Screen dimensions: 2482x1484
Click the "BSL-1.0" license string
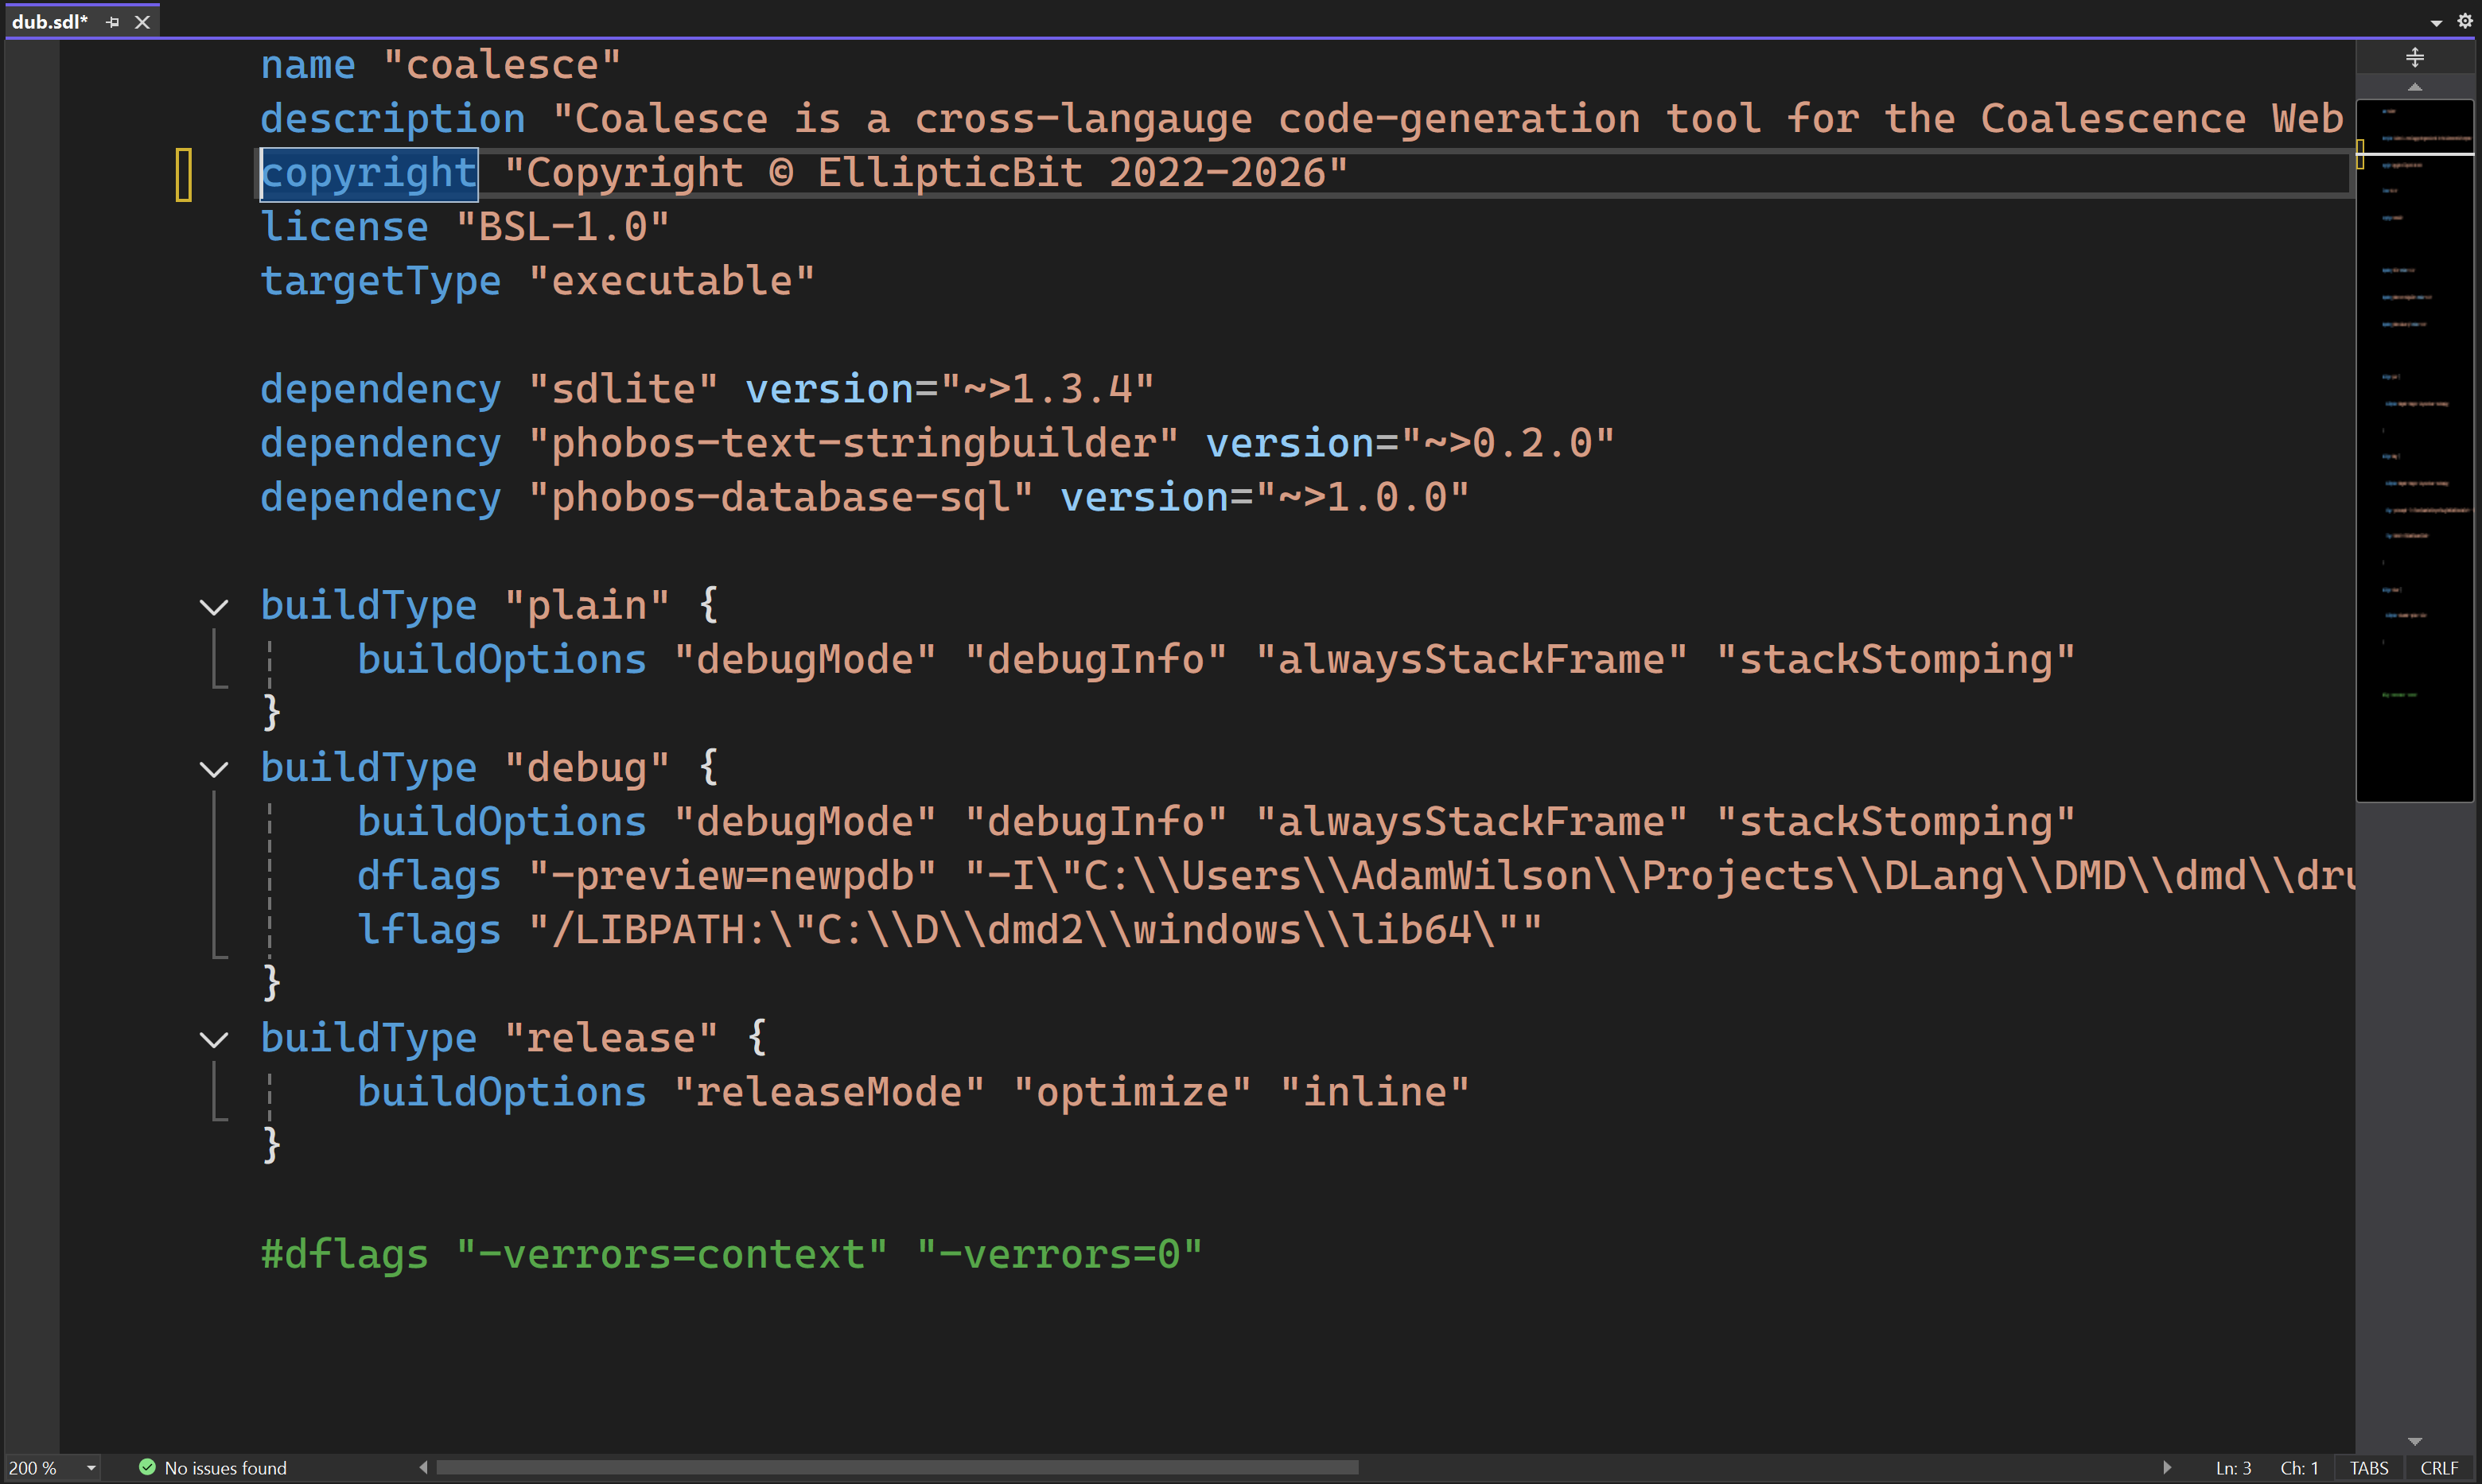pos(562,228)
